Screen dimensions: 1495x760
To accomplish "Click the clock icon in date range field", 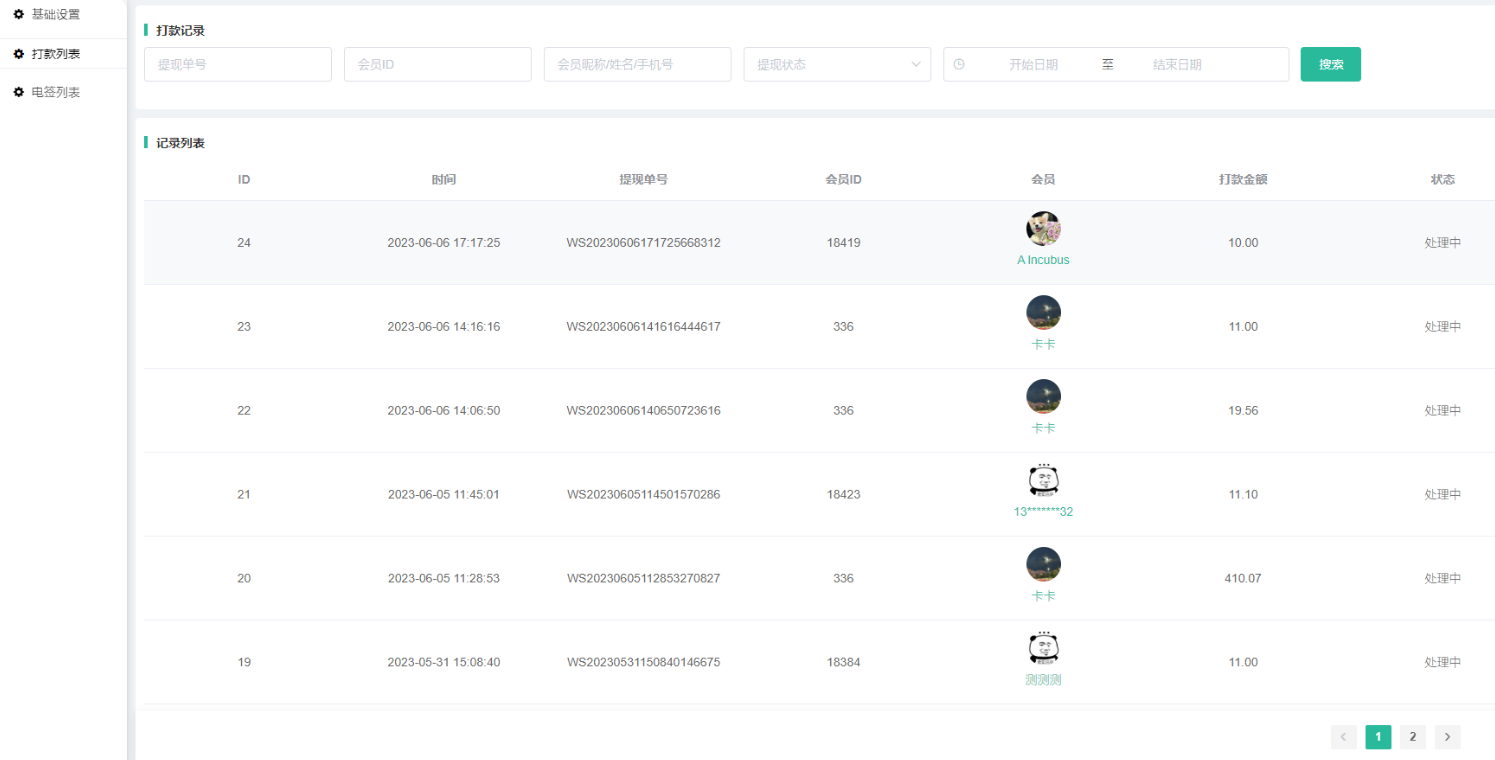I will point(959,64).
